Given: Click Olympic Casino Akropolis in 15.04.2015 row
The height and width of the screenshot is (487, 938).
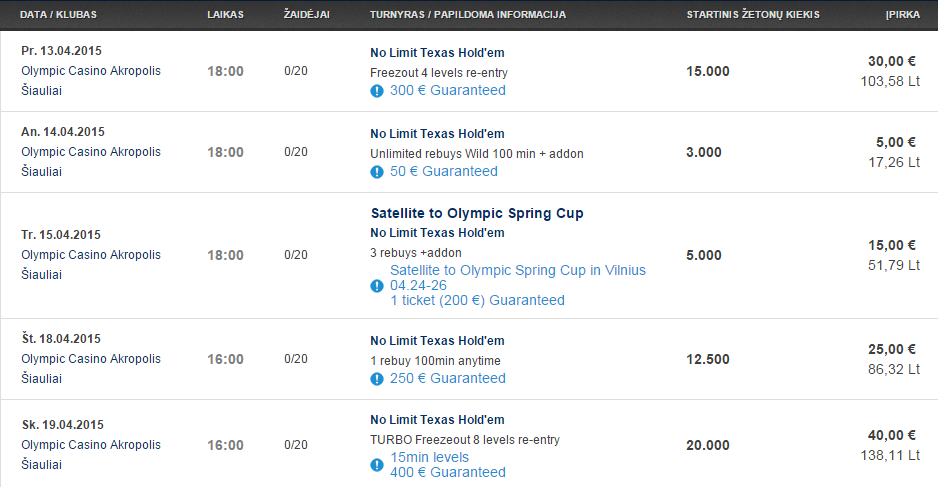Looking at the screenshot, I should (91, 255).
